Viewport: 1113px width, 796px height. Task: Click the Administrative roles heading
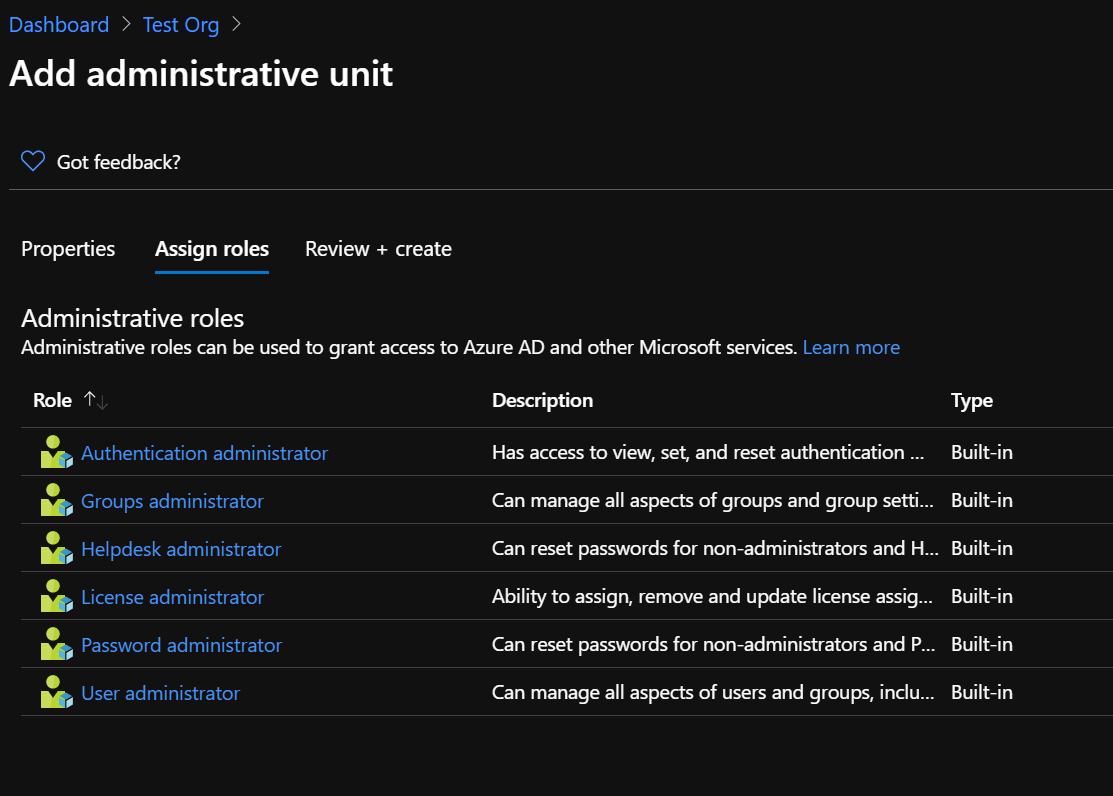(x=133, y=318)
